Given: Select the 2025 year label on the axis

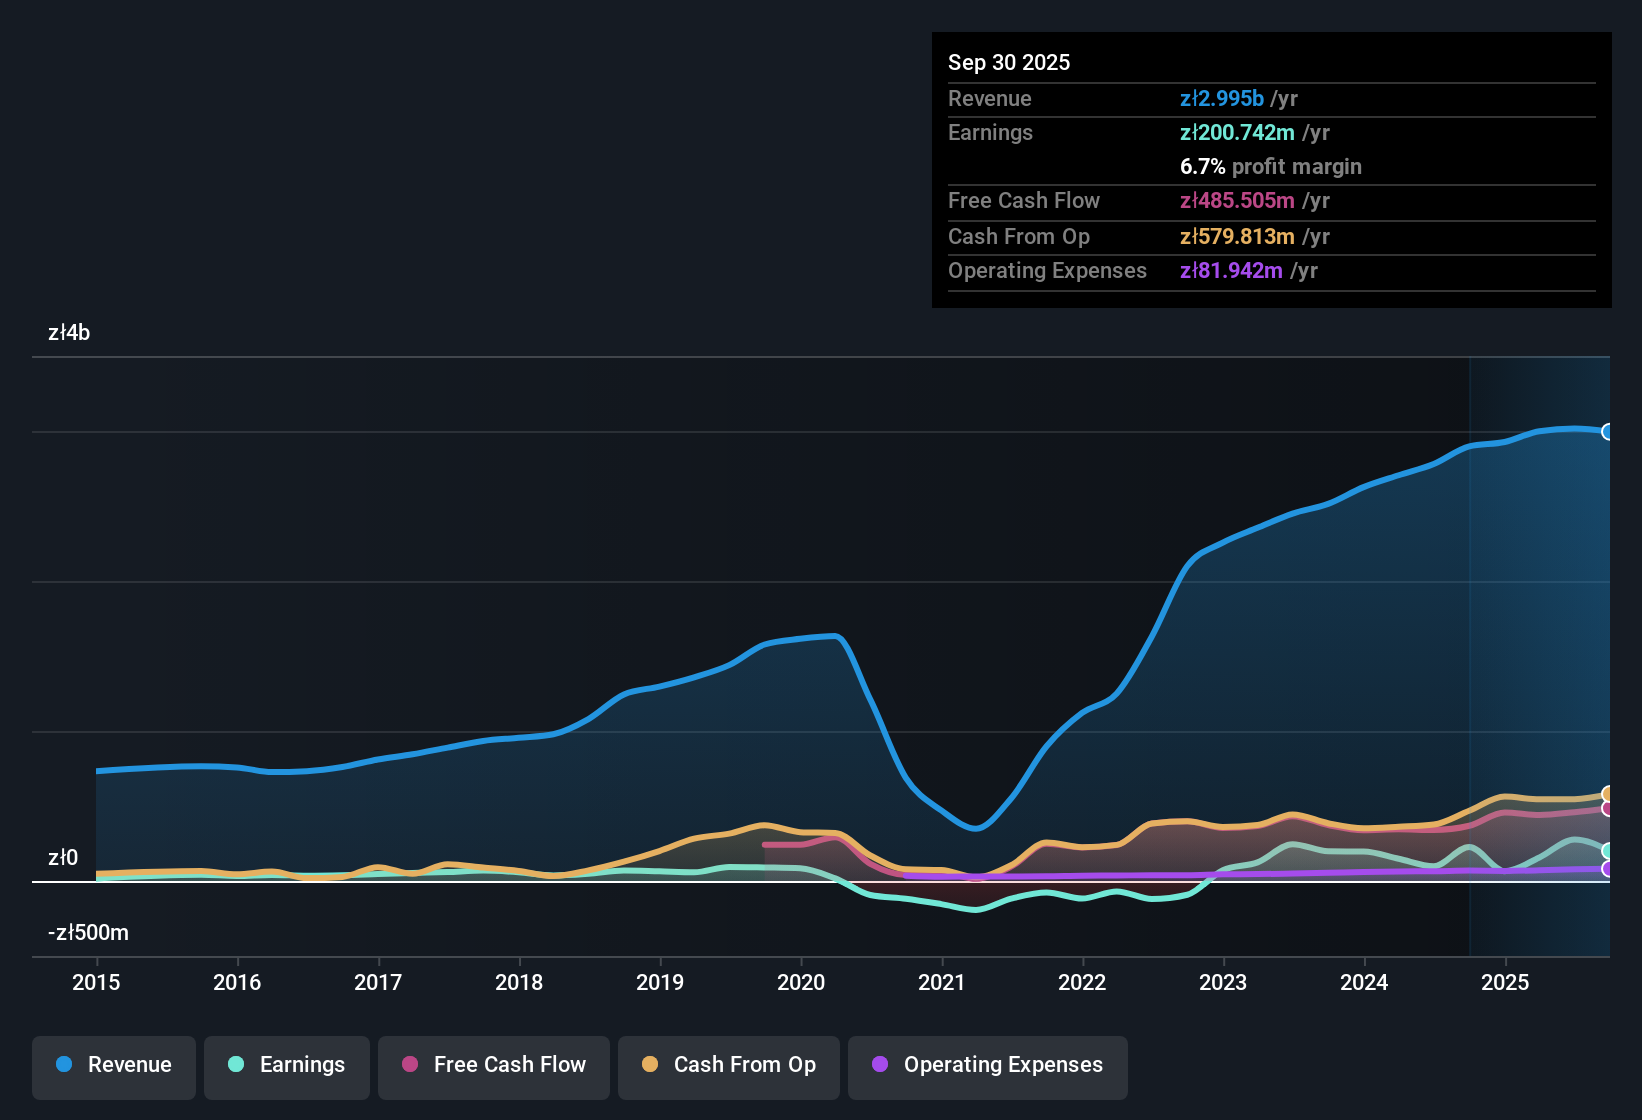Looking at the screenshot, I should [x=1505, y=983].
